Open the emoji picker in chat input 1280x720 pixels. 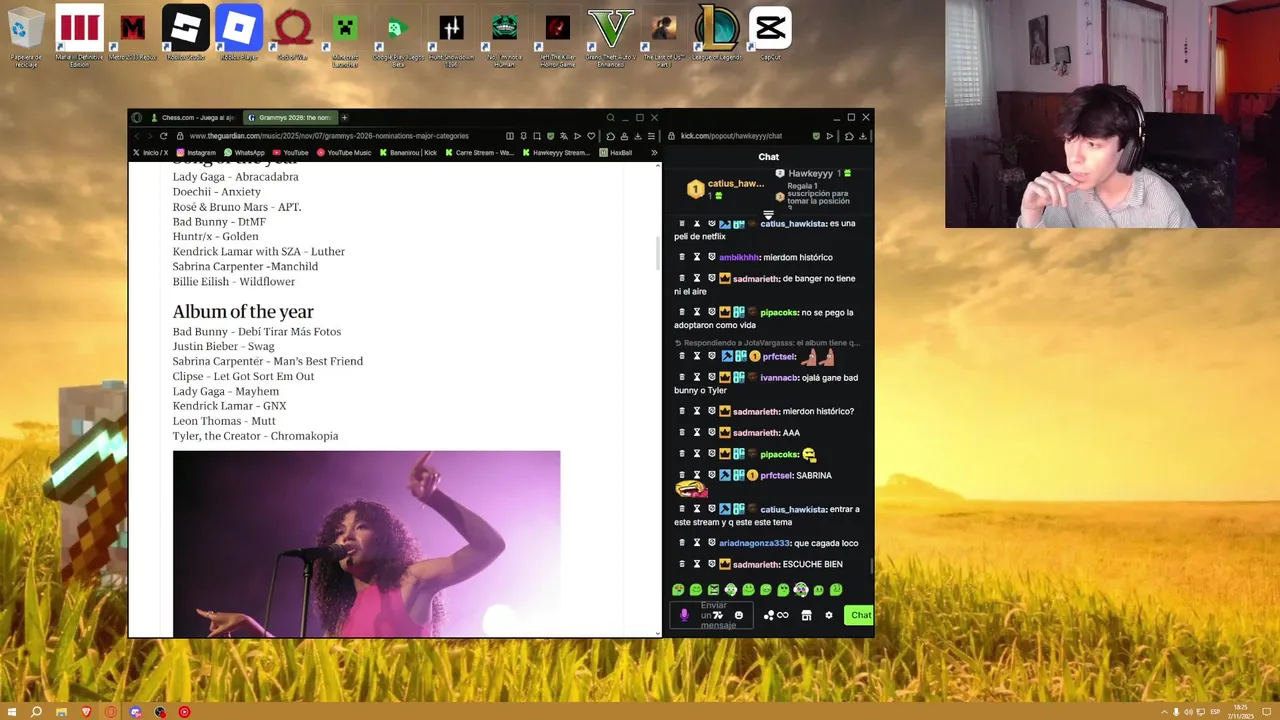(x=739, y=616)
